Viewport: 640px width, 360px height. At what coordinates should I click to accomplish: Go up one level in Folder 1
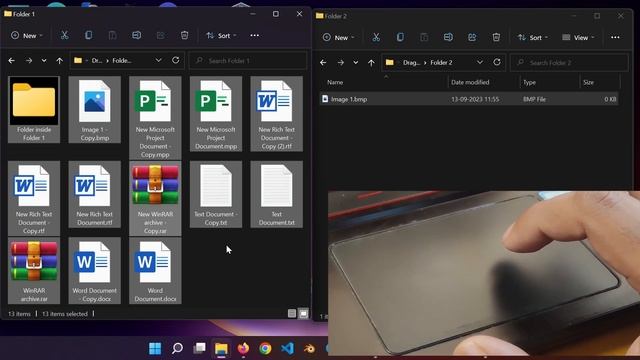click(x=60, y=60)
